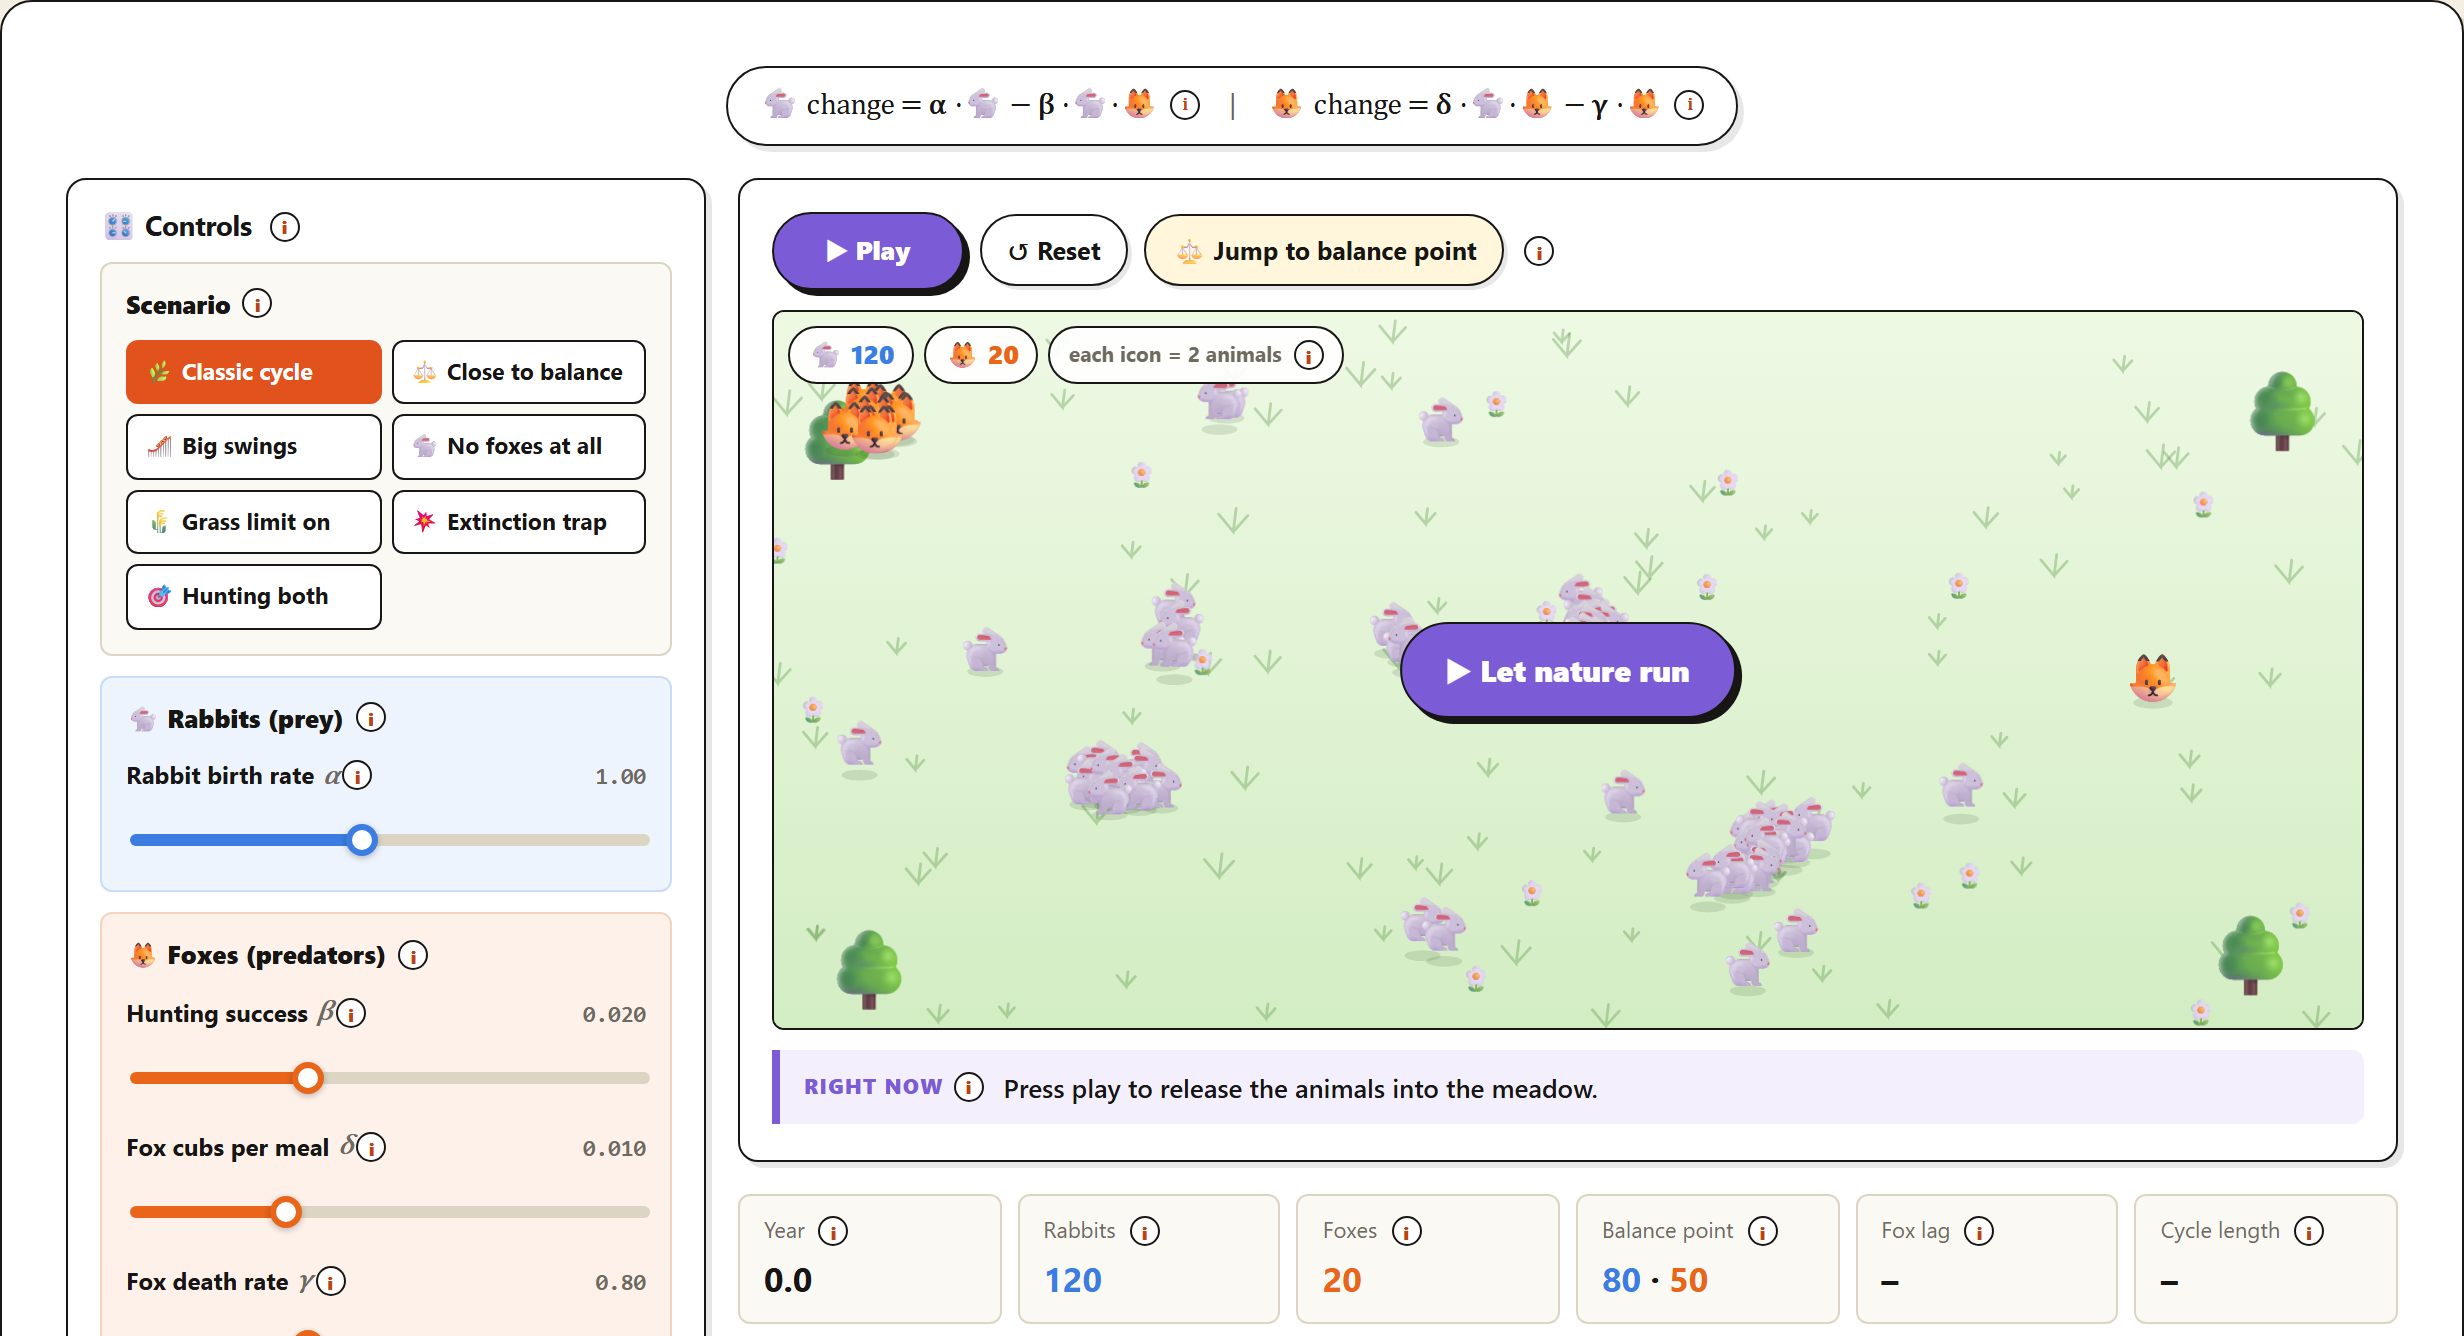Adjust the Rabbit birth rate slider
This screenshot has height=1336, width=2464.
point(390,840)
